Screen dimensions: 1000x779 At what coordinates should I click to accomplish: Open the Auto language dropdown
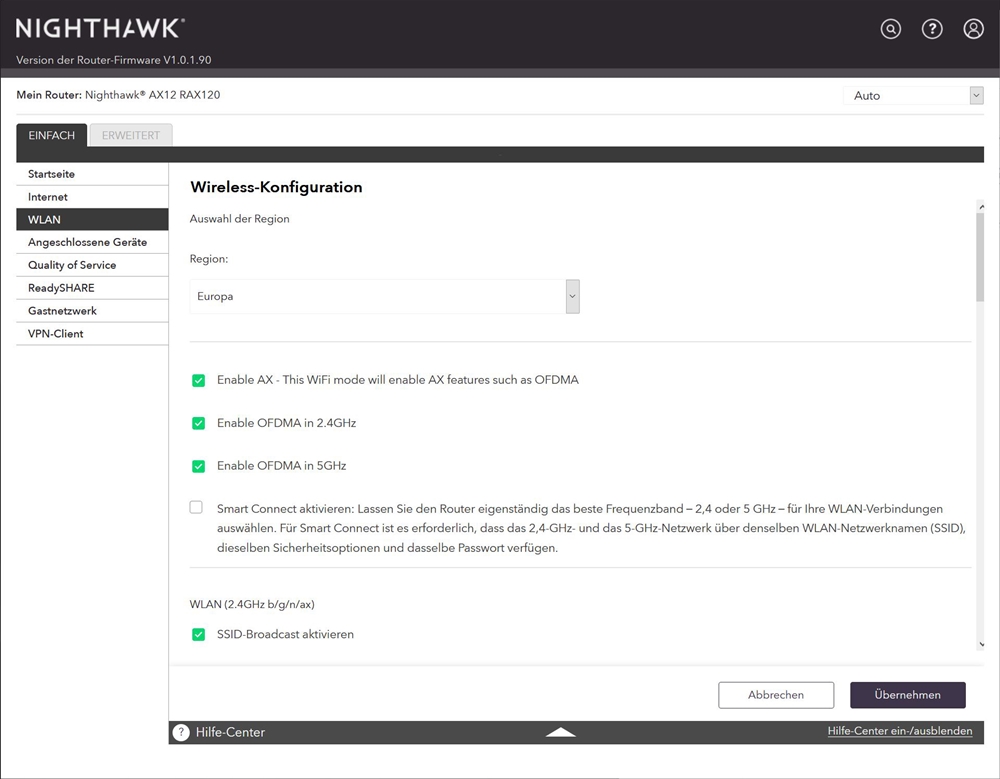pyautogui.click(x=913, y=96)
